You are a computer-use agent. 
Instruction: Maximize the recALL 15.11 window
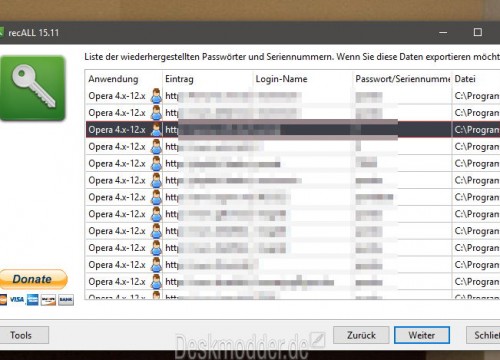pyautogui.click(x=478, y=32)
